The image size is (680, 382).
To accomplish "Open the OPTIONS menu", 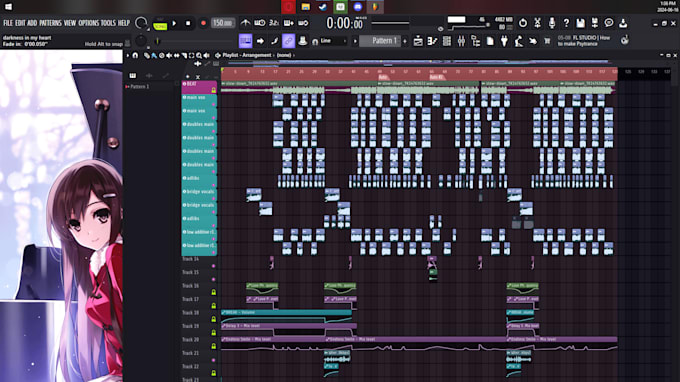I will pos(88,23).
